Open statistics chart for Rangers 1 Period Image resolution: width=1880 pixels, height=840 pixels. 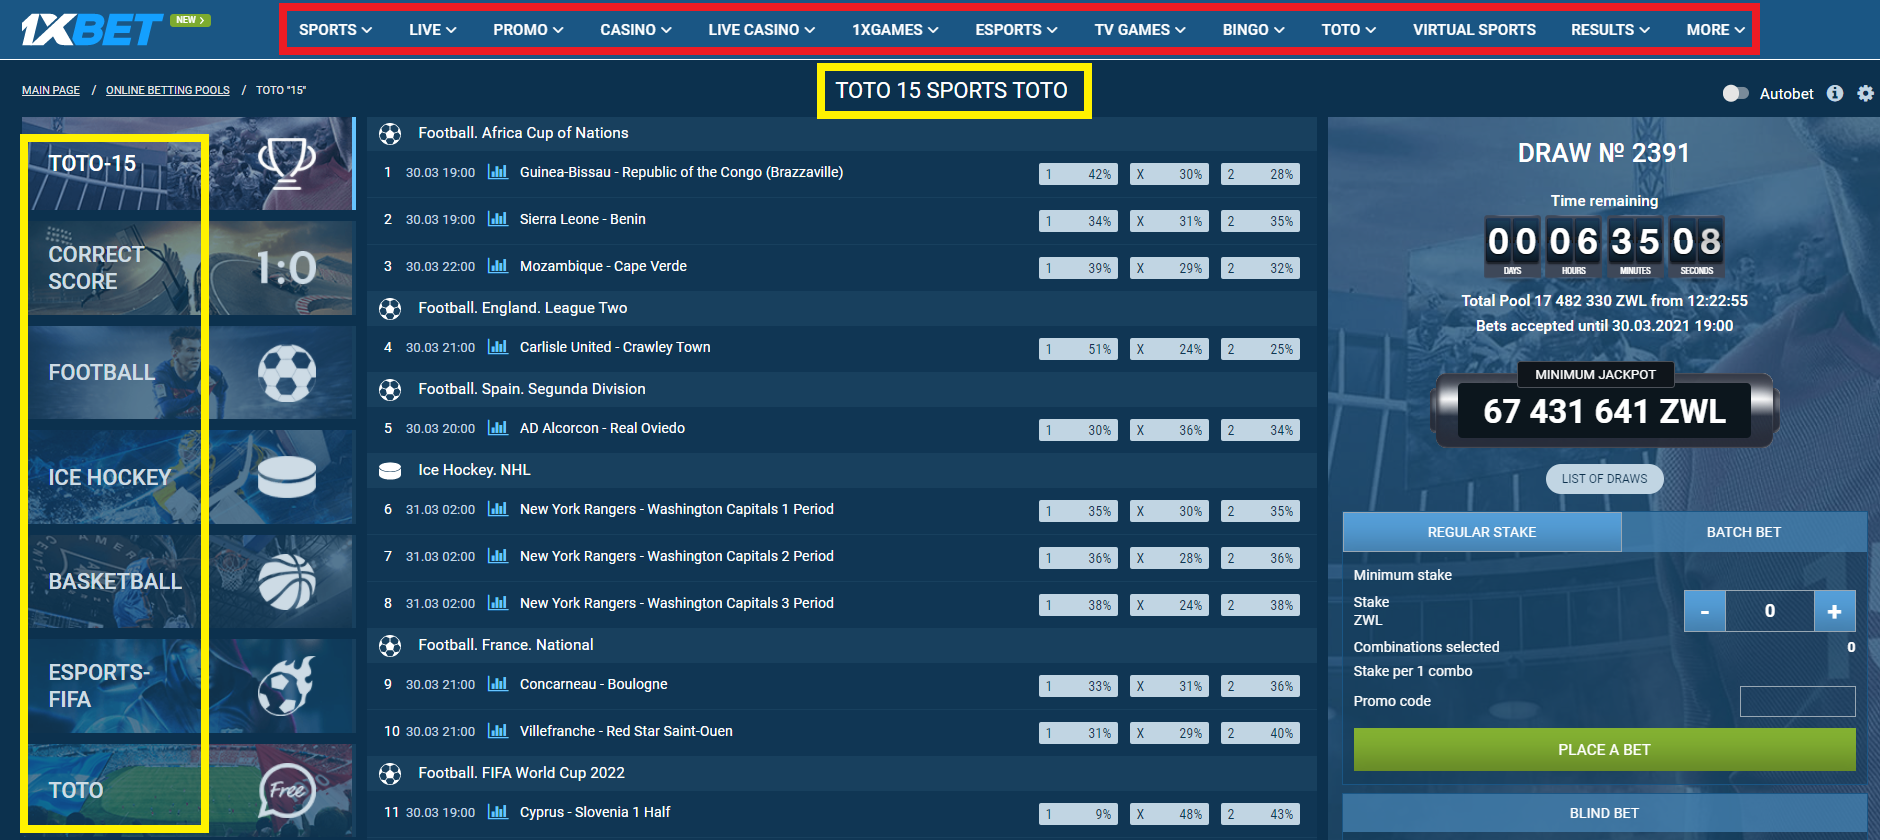click(x=498, y=509)
